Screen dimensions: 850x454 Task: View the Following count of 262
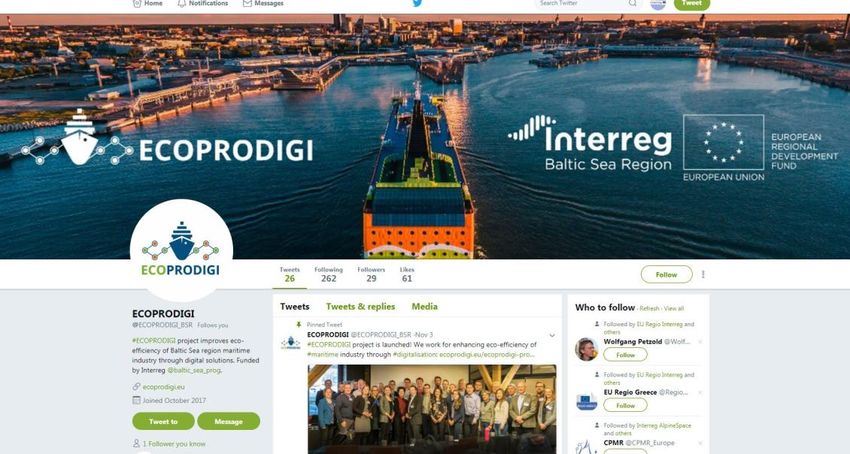point(329,274)
